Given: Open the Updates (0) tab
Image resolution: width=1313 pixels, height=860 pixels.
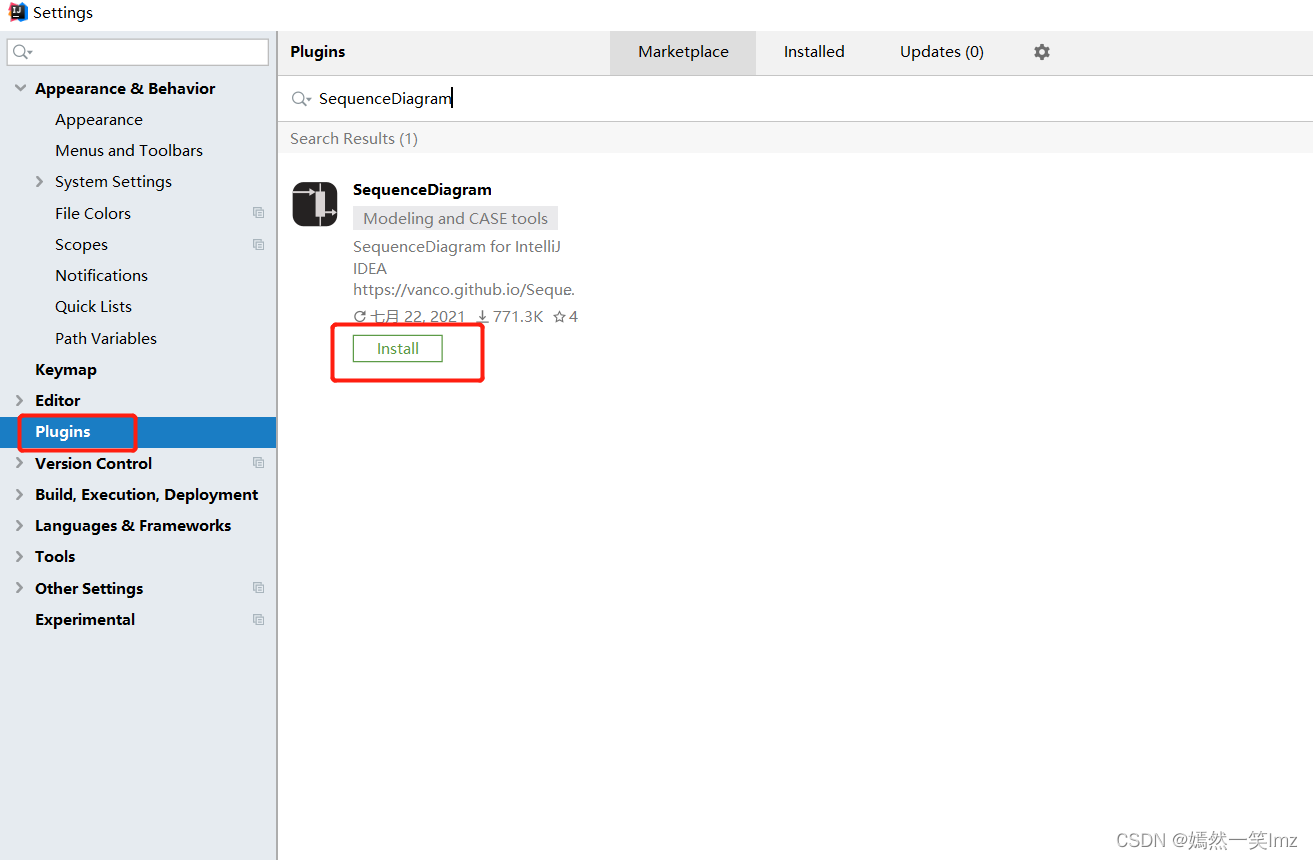Looking at the screenshot, I should pyautogui.click(x=942, y=52).
